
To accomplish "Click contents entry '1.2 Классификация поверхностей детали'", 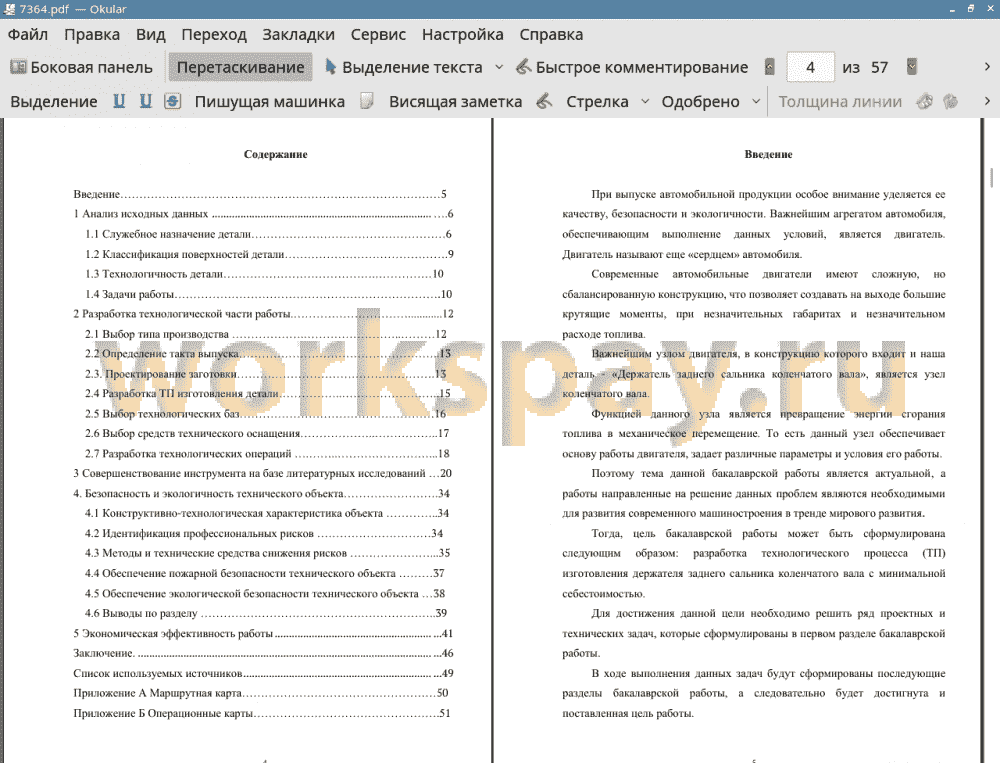I will (x=269, y=254).
